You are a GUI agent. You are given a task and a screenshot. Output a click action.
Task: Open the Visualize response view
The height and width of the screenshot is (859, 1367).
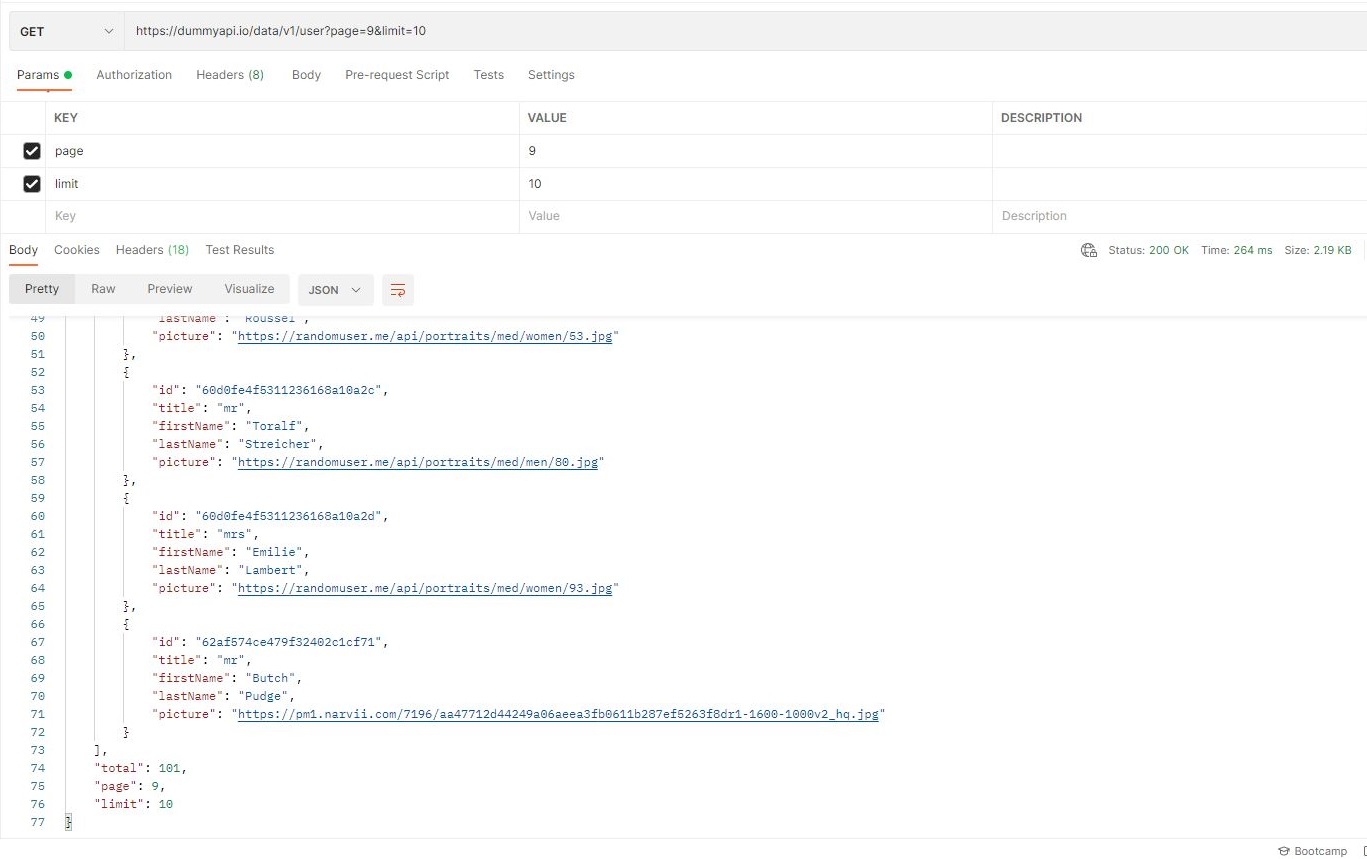248,289
